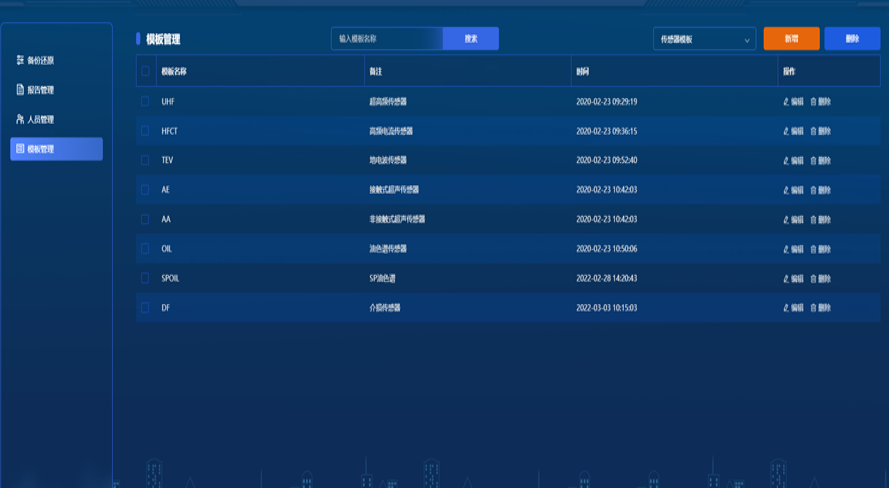Delete the AA template via trash icon
The height and width of the screenshot is (488, 889).
pos(813,219)
